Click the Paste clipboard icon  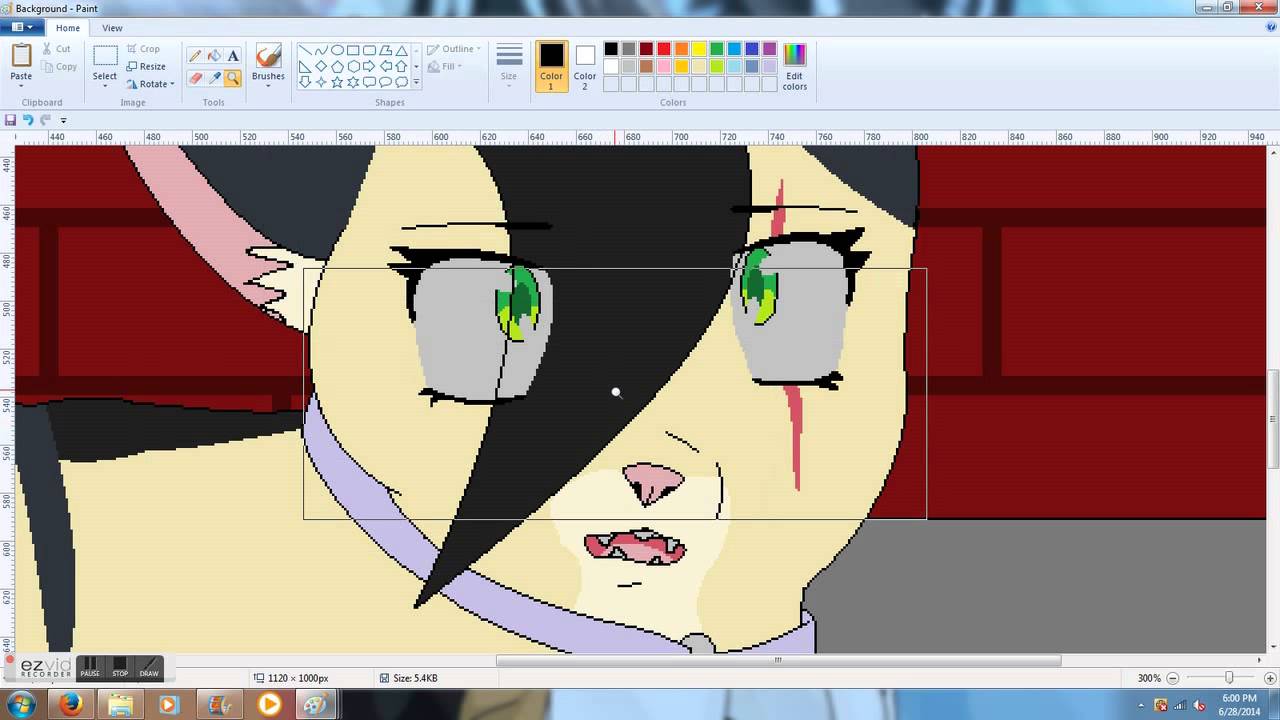pyautogui.click(x=21, y=56)
